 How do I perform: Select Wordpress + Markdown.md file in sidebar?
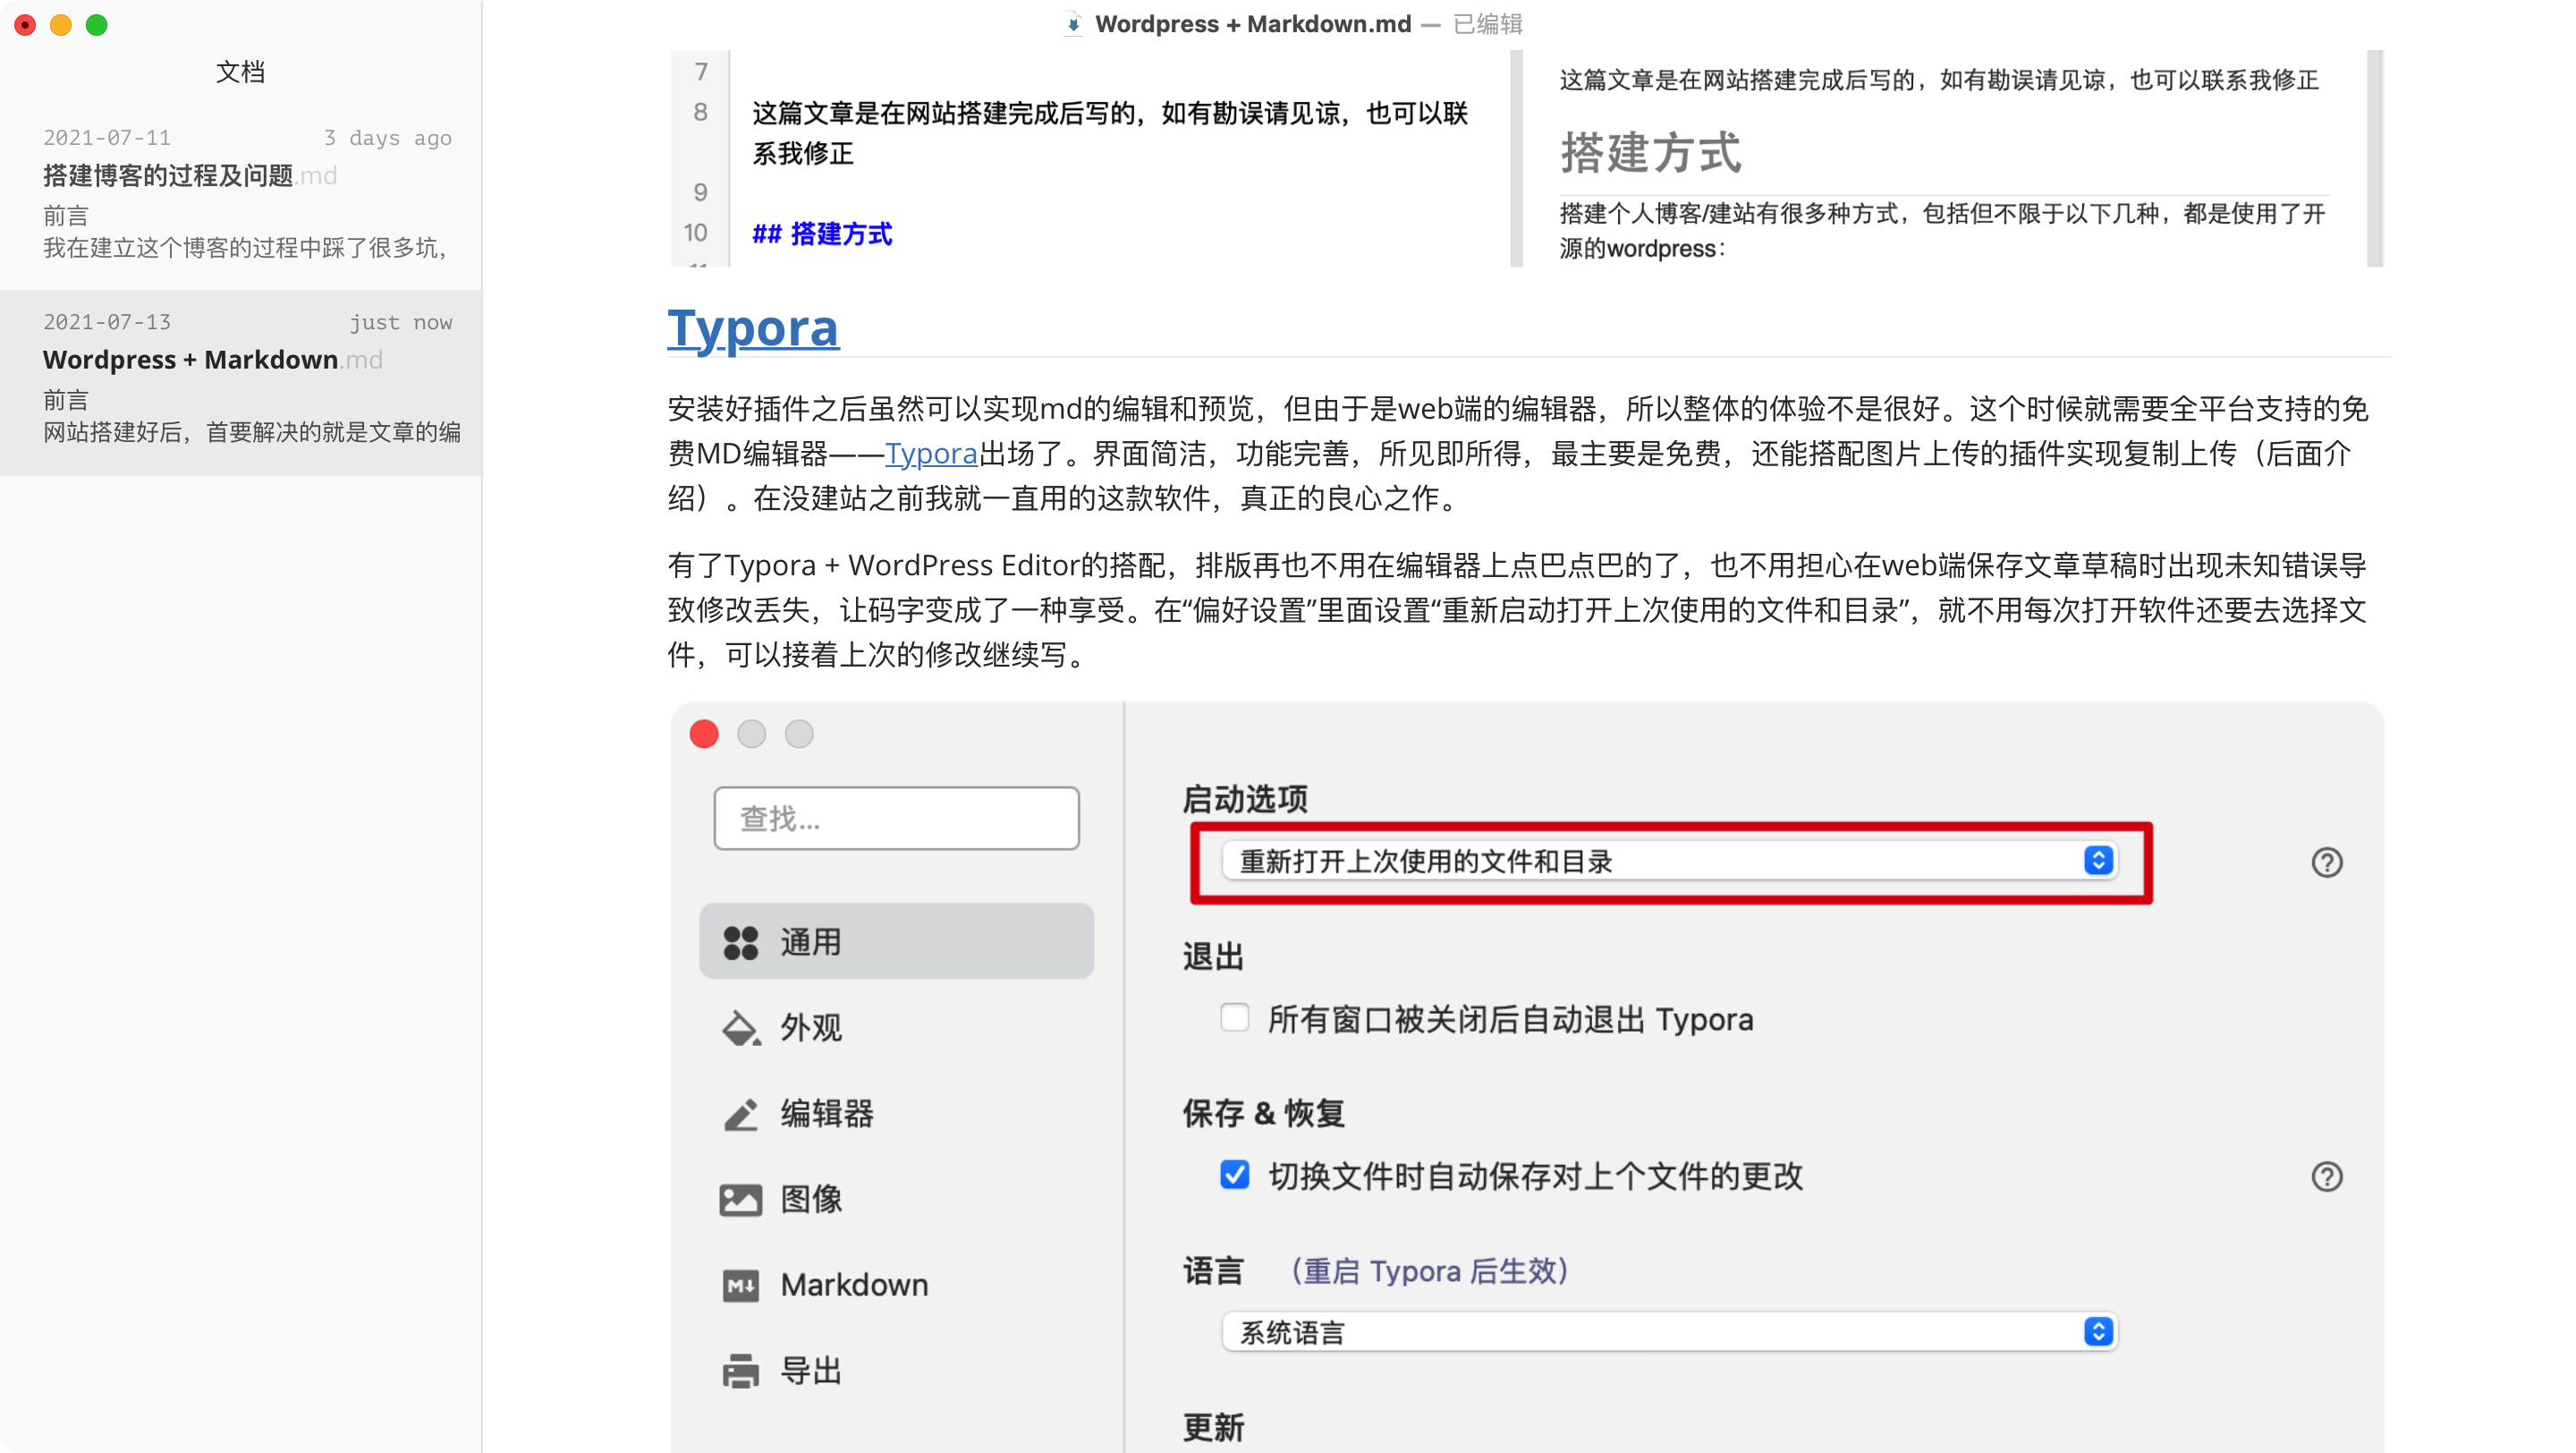click(x=212, y=360)
